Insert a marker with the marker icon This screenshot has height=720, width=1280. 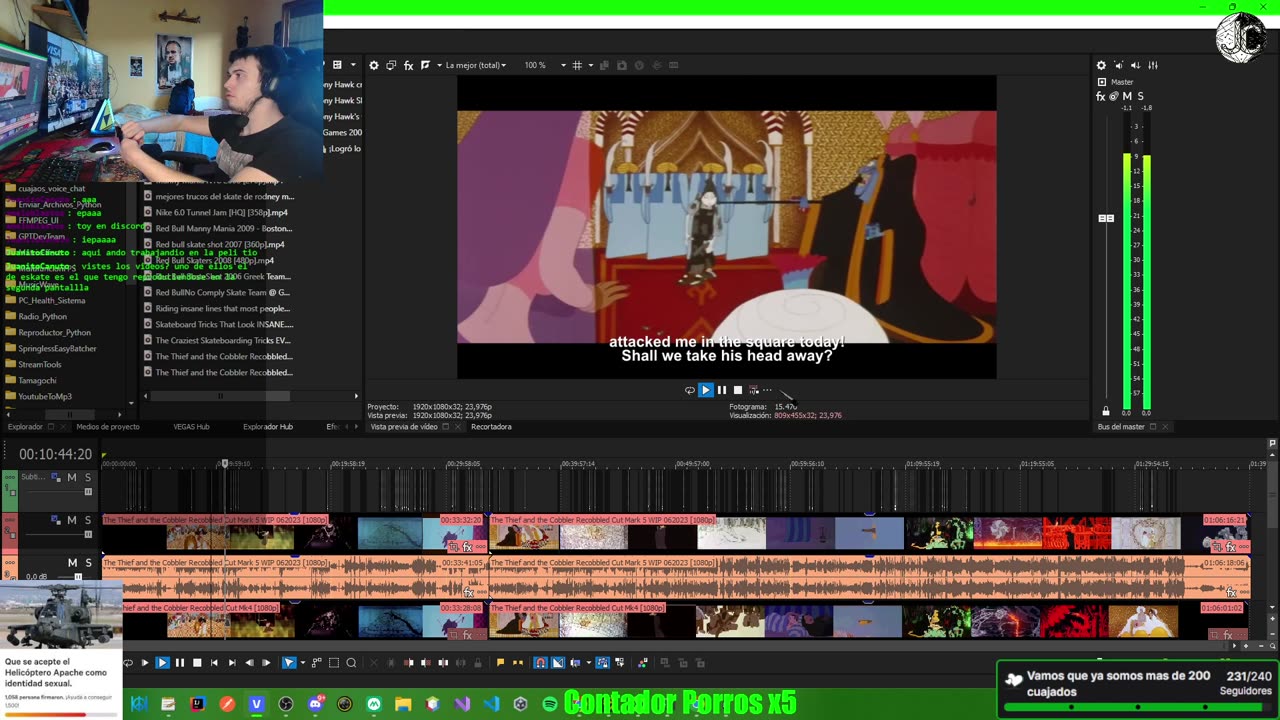500,663
